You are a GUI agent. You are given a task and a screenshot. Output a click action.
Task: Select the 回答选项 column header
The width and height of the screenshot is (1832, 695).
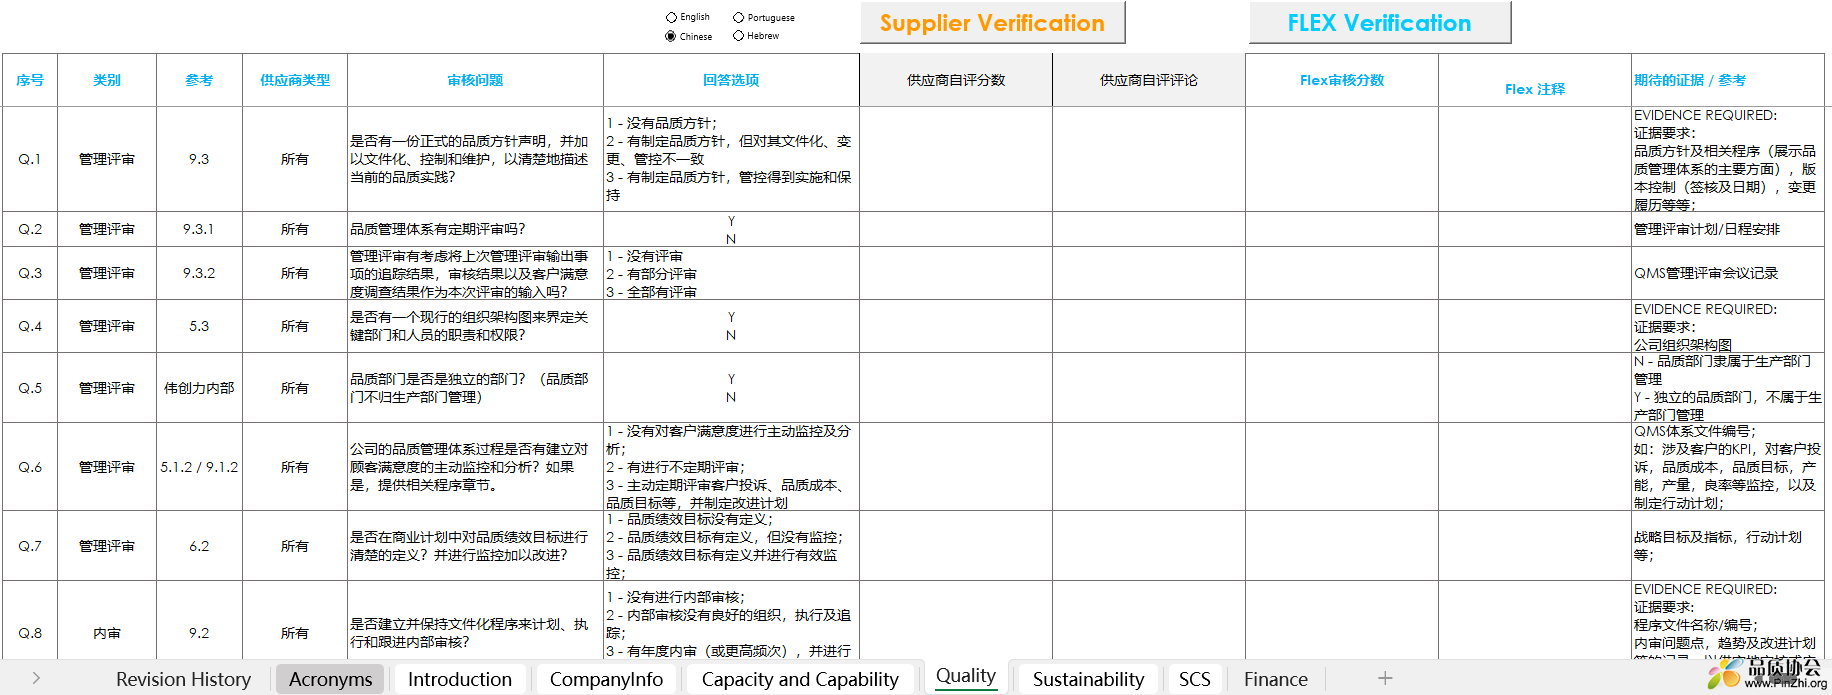click(731, 80)
